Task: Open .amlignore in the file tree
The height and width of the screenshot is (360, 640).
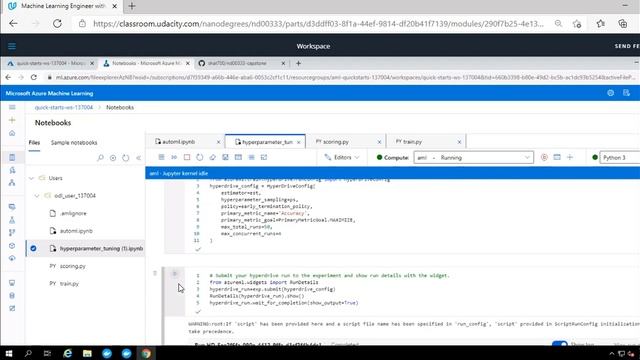Action: (x=73, y=213)
